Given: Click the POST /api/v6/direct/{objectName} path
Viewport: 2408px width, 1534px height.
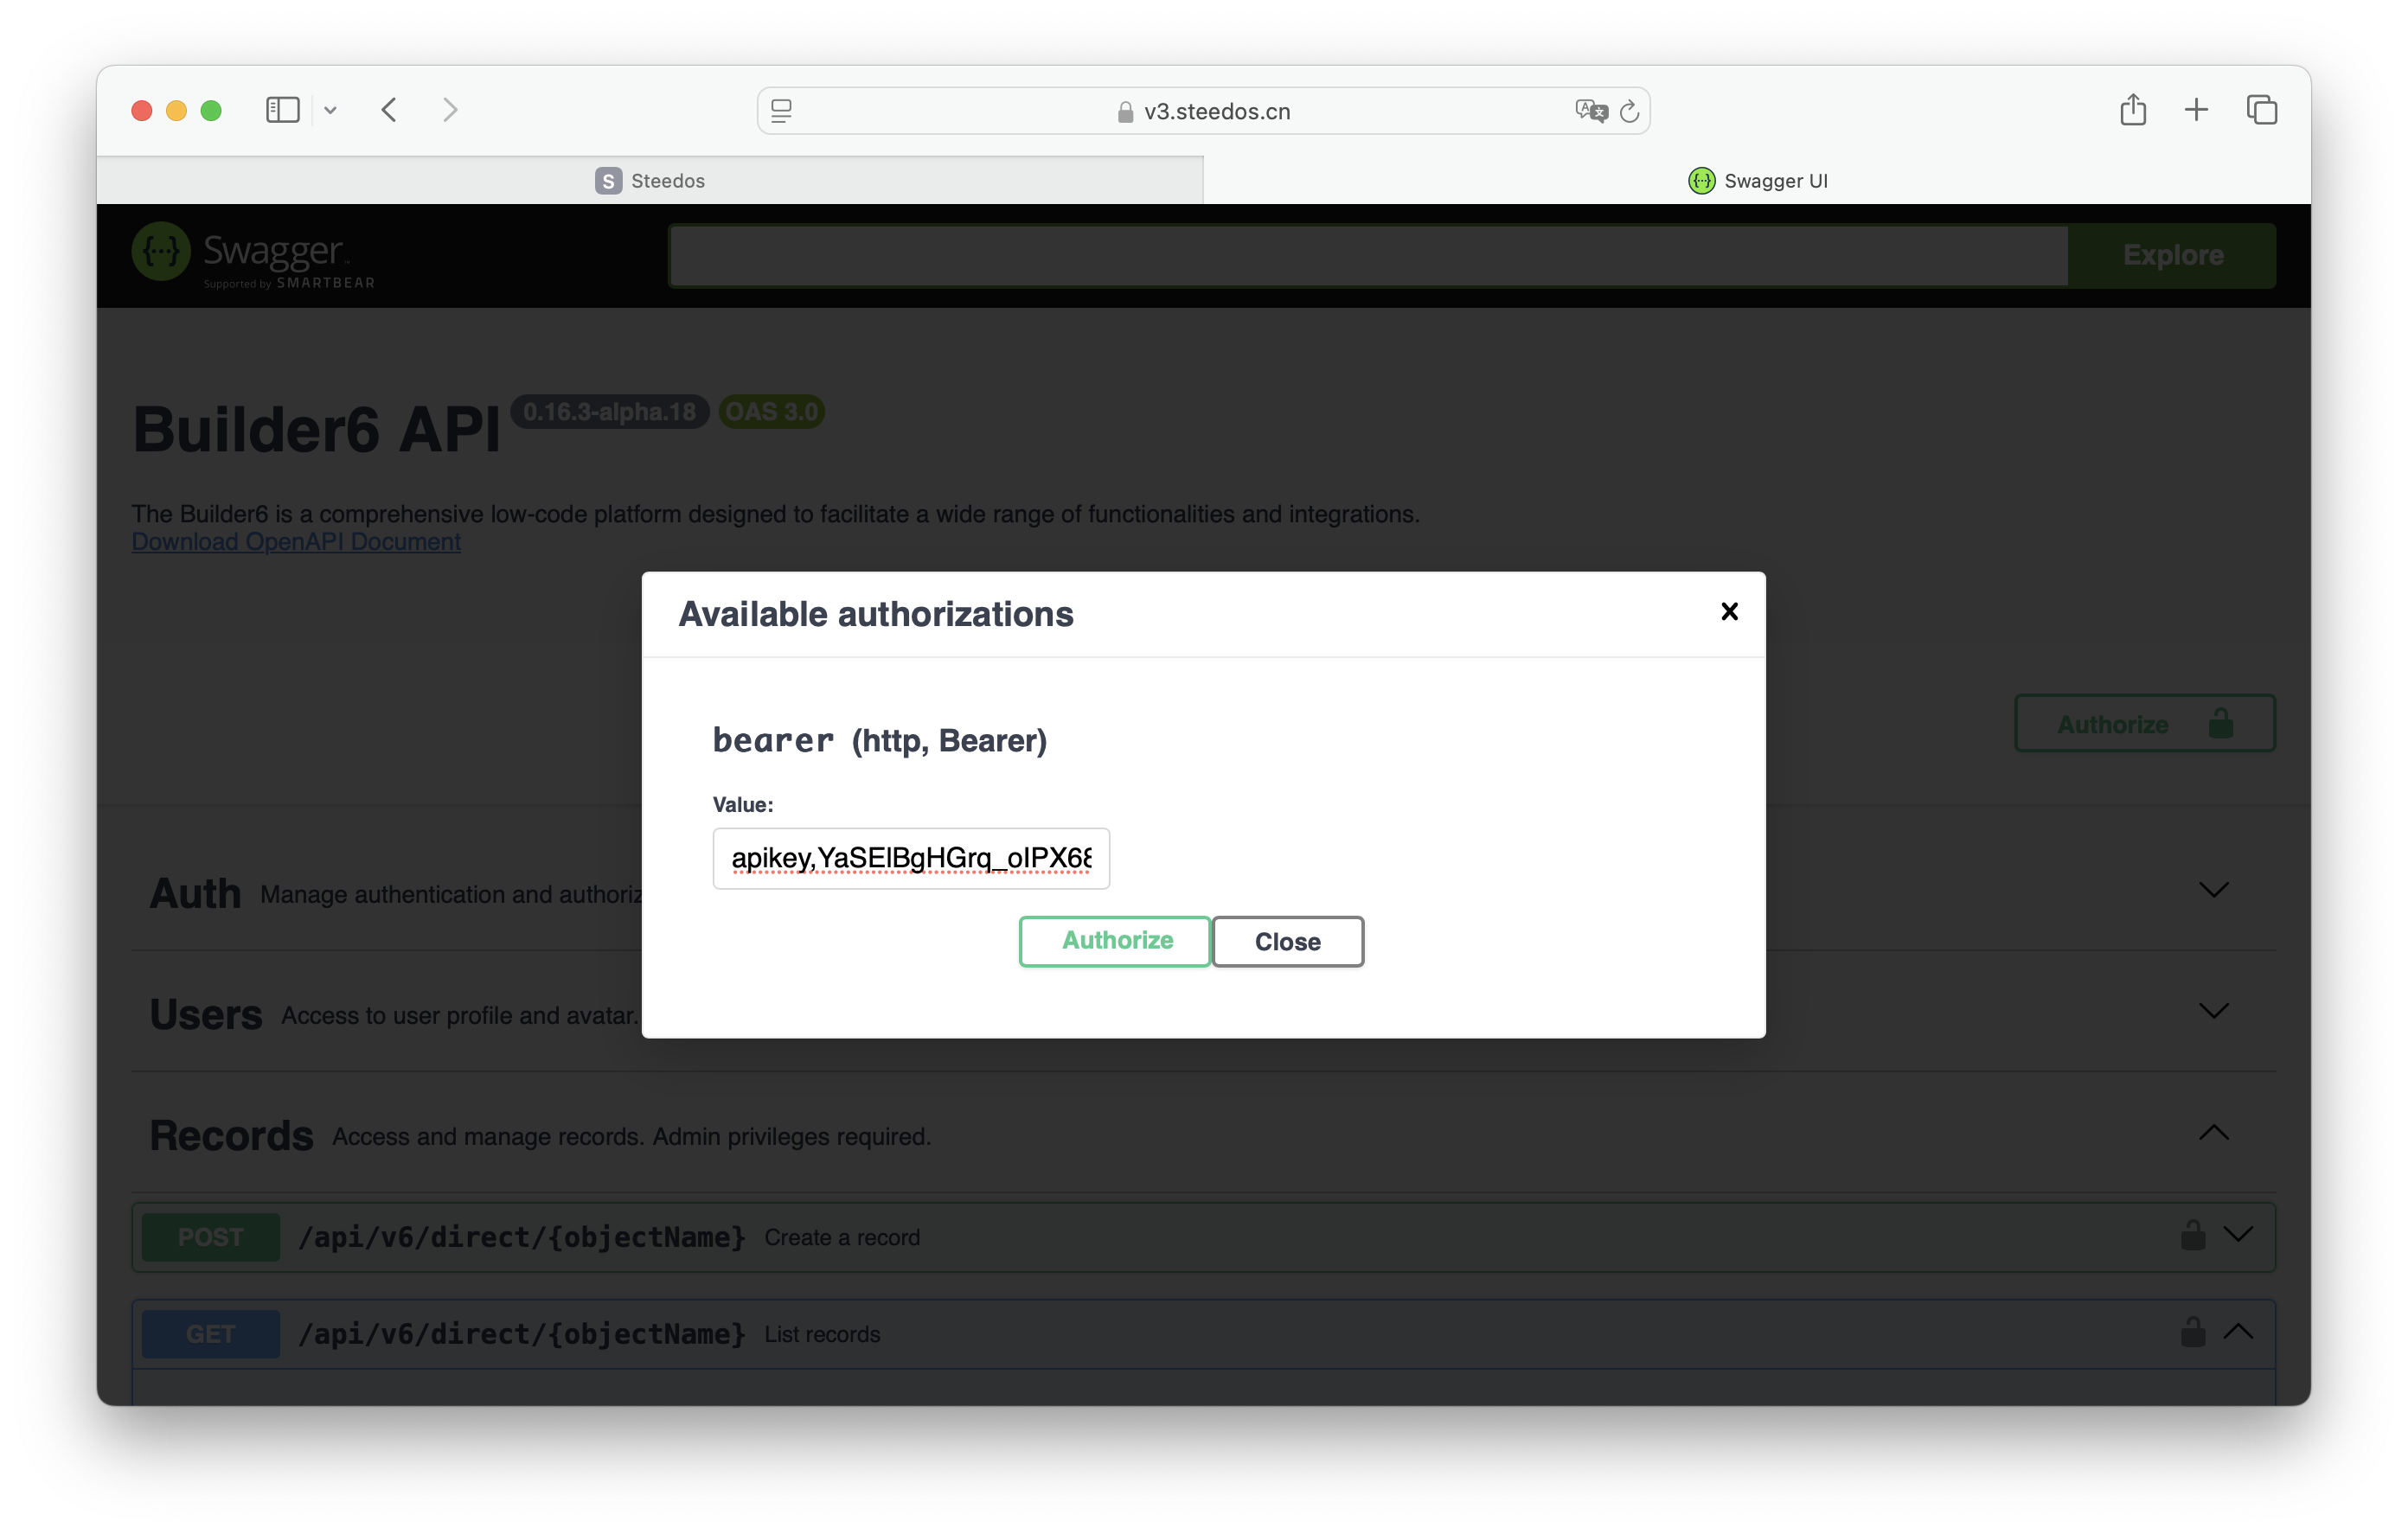Looking at the screenshot, I should coord(522,1237).
